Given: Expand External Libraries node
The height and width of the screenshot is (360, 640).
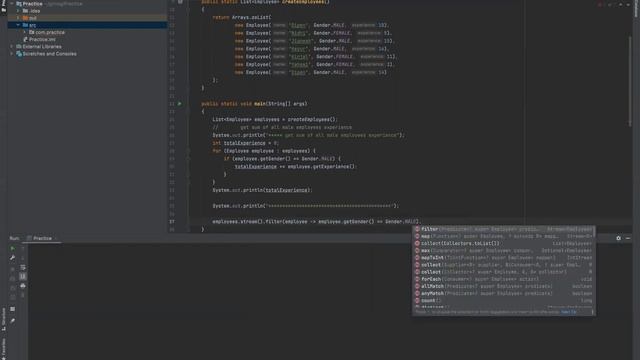Looking at the screenshot, I should coord(12,47).
